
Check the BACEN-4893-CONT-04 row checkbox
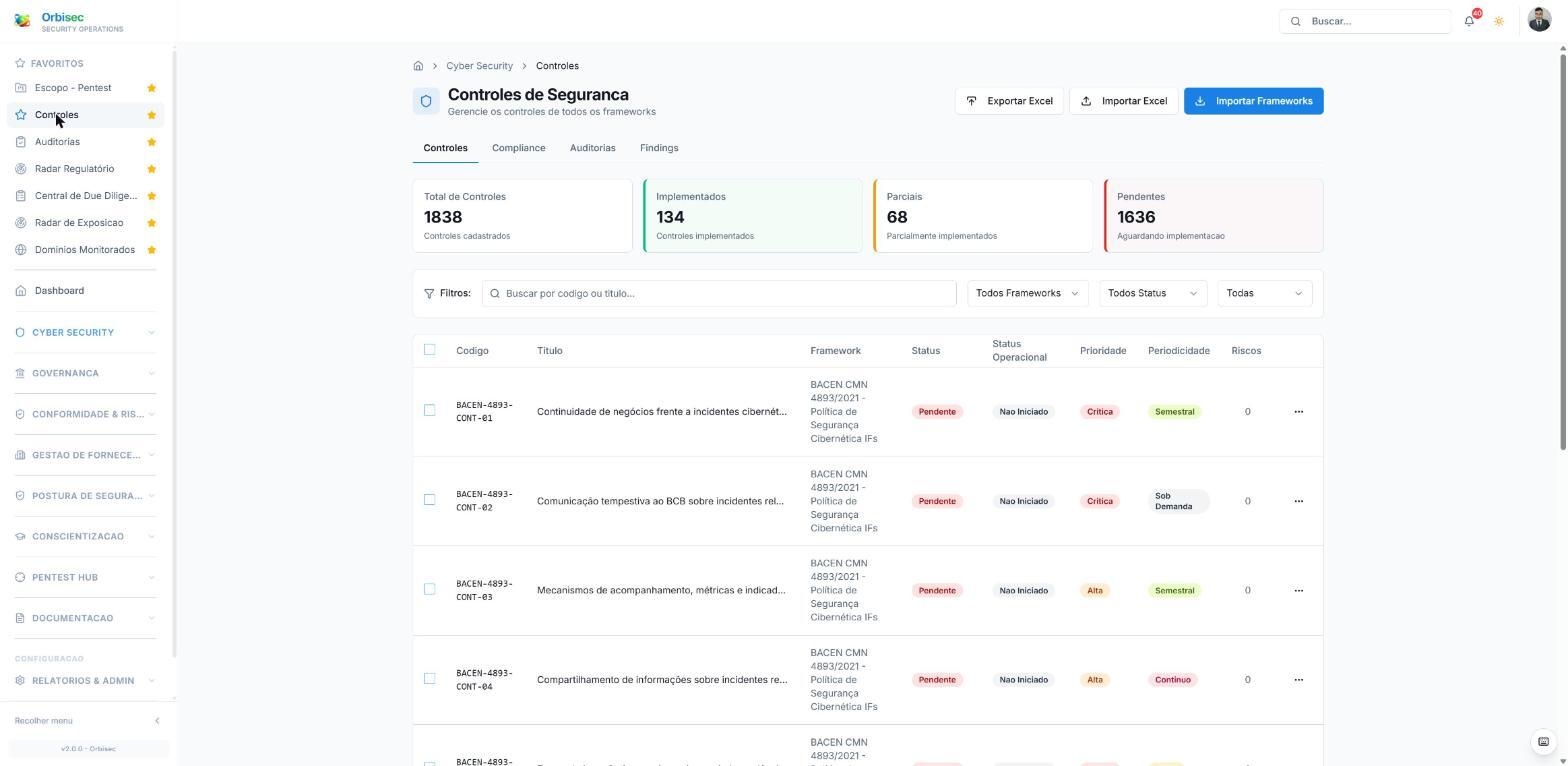pos(430,679)
